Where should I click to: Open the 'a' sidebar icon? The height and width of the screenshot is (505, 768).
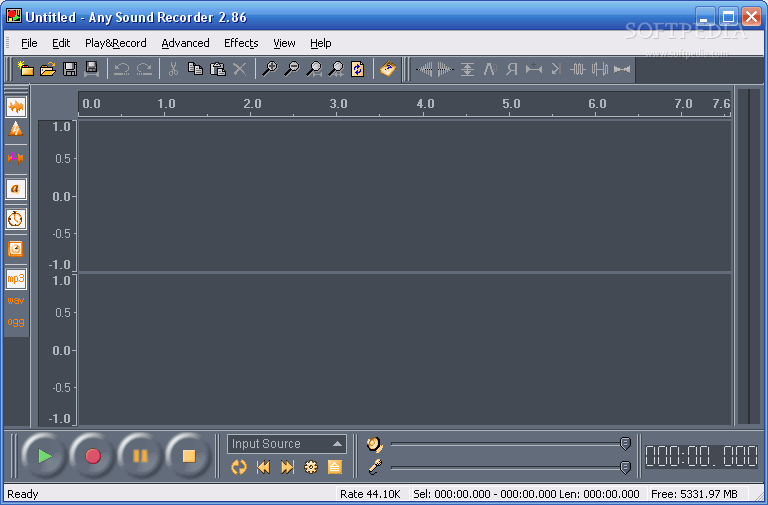tap(16, 189)
